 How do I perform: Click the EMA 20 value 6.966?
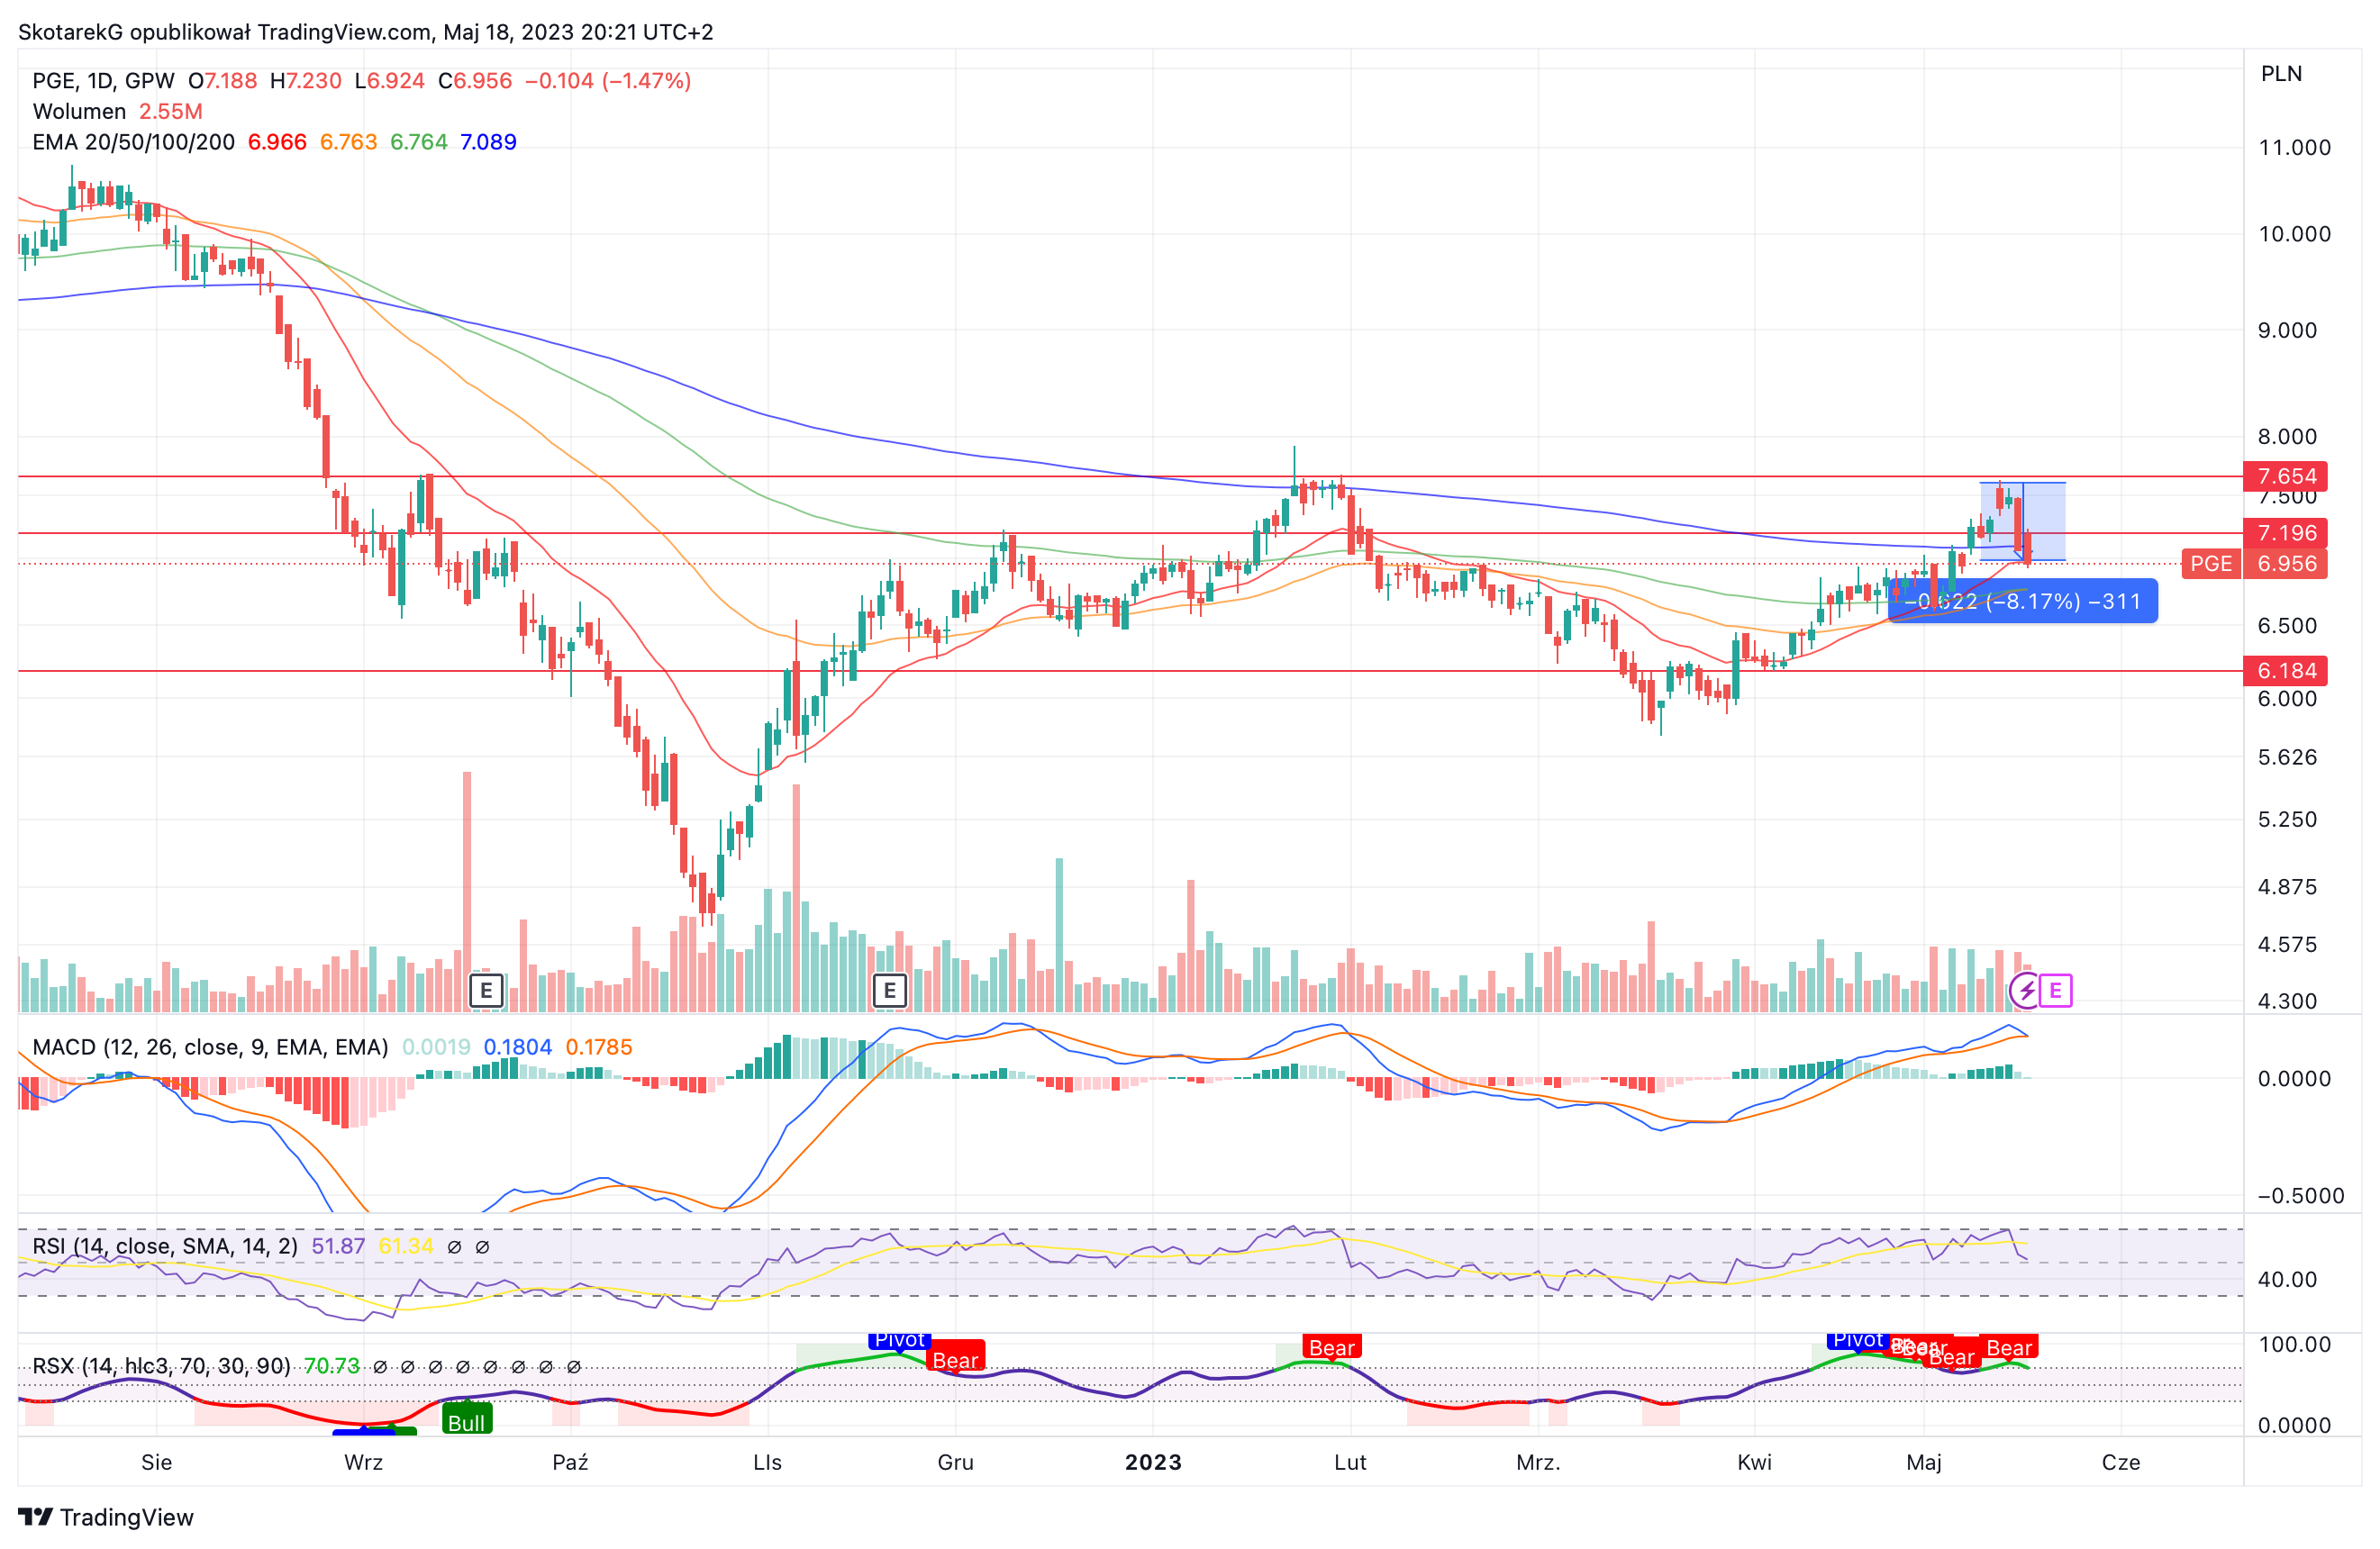[x=277, y=142]
